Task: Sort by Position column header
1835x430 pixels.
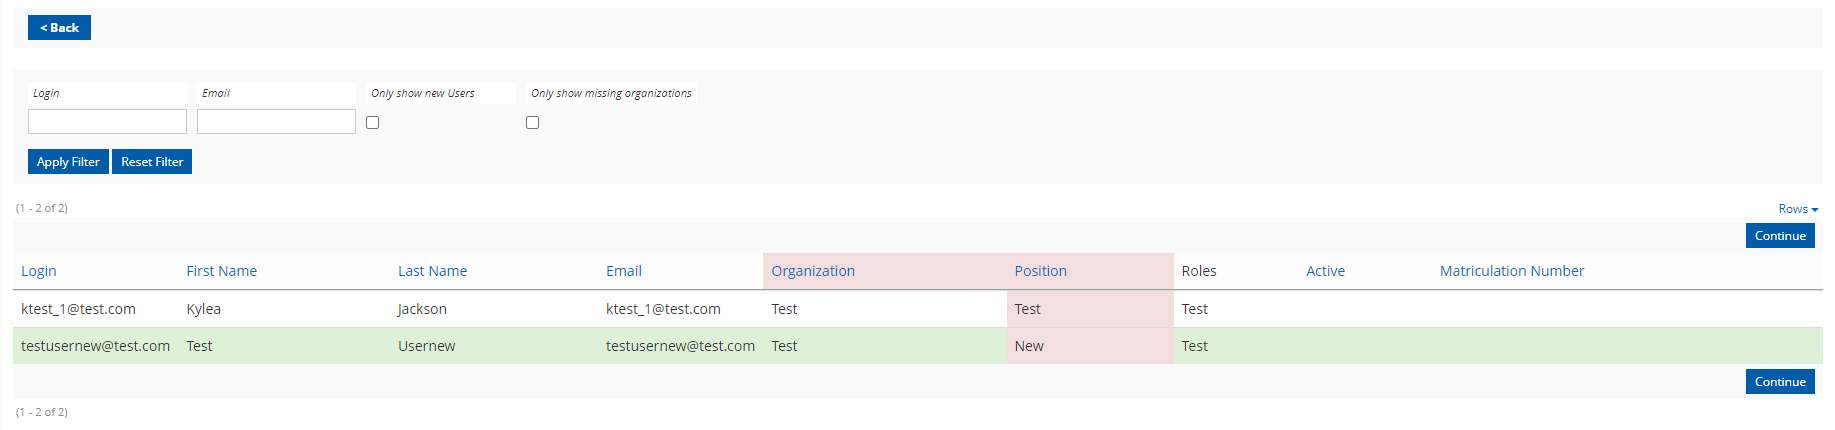Action: [x=1040, y=271]
